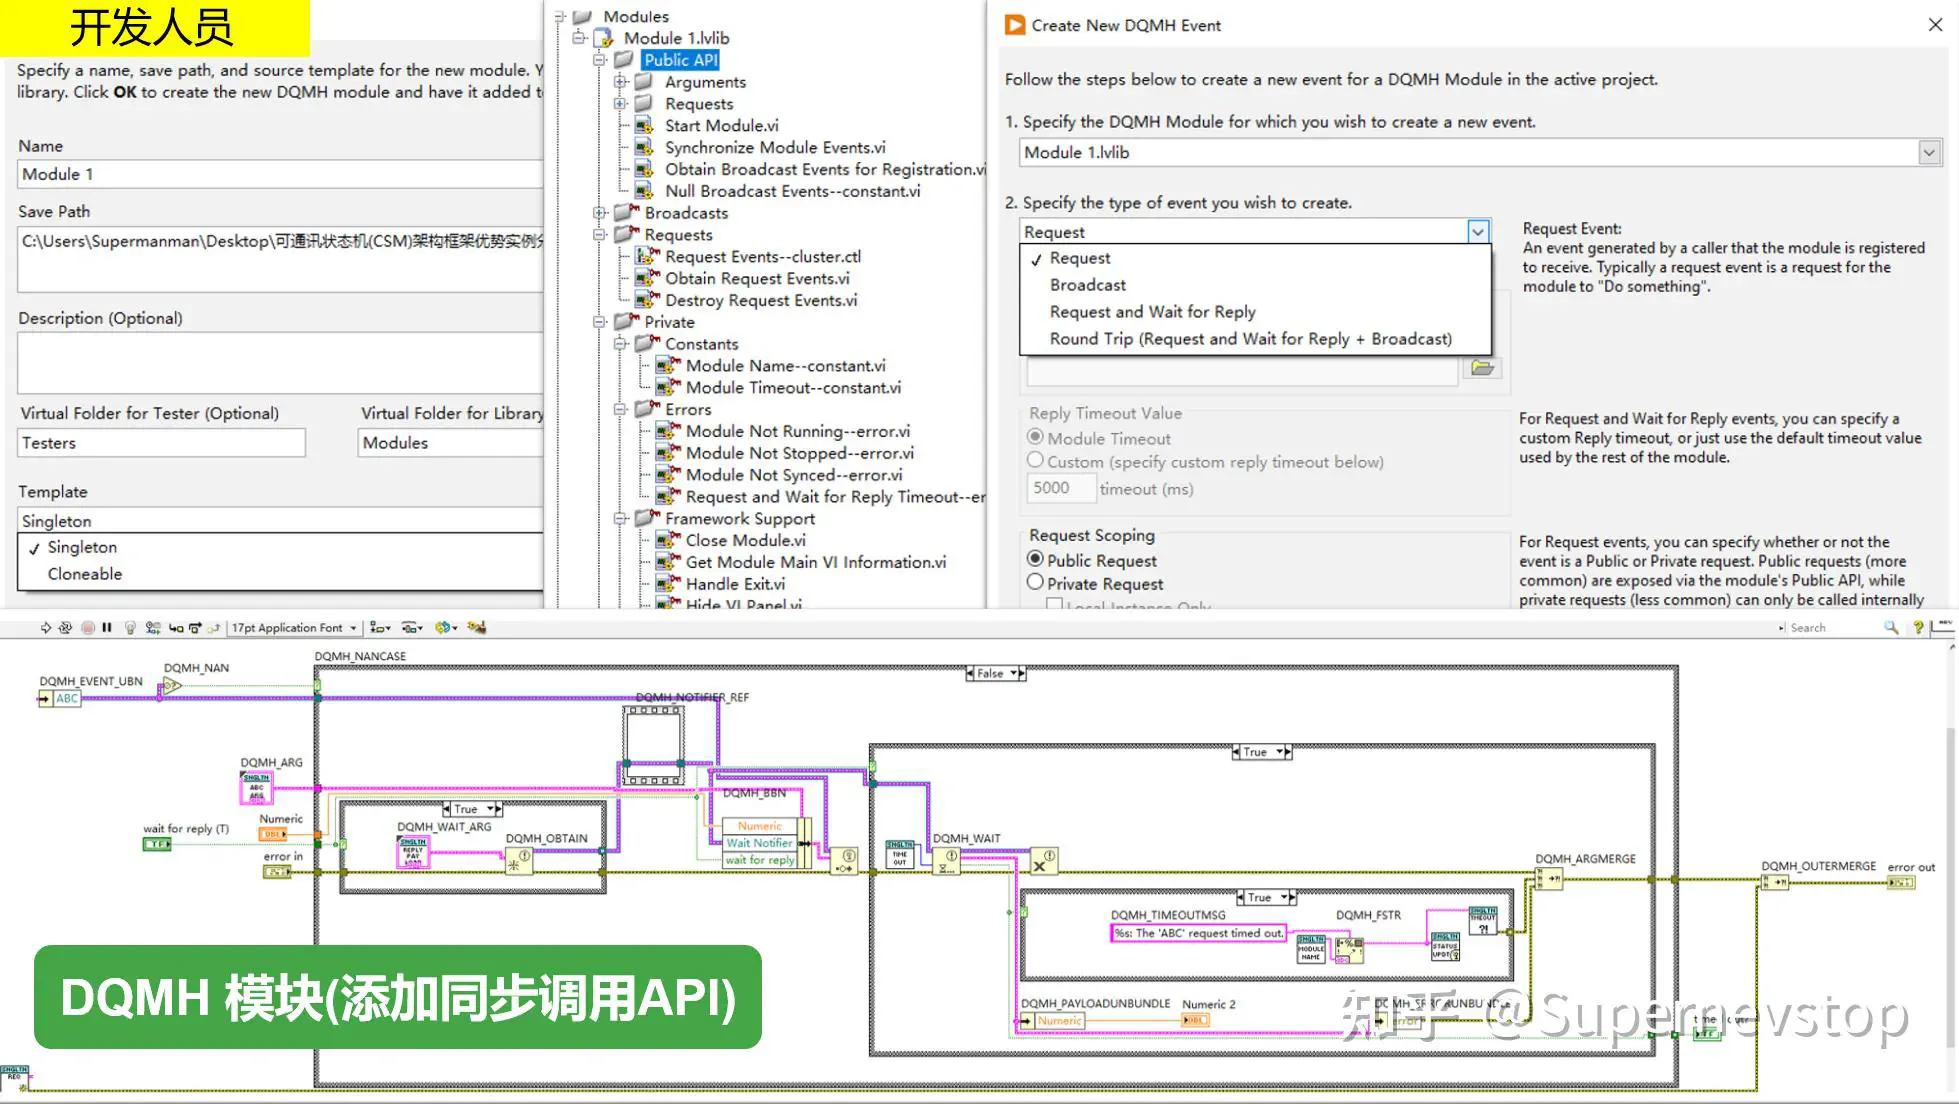Click the Clean Up Diagram broom icon
The width and height of the screenshot is (1959, 1104).
click(x=477, y=628)
